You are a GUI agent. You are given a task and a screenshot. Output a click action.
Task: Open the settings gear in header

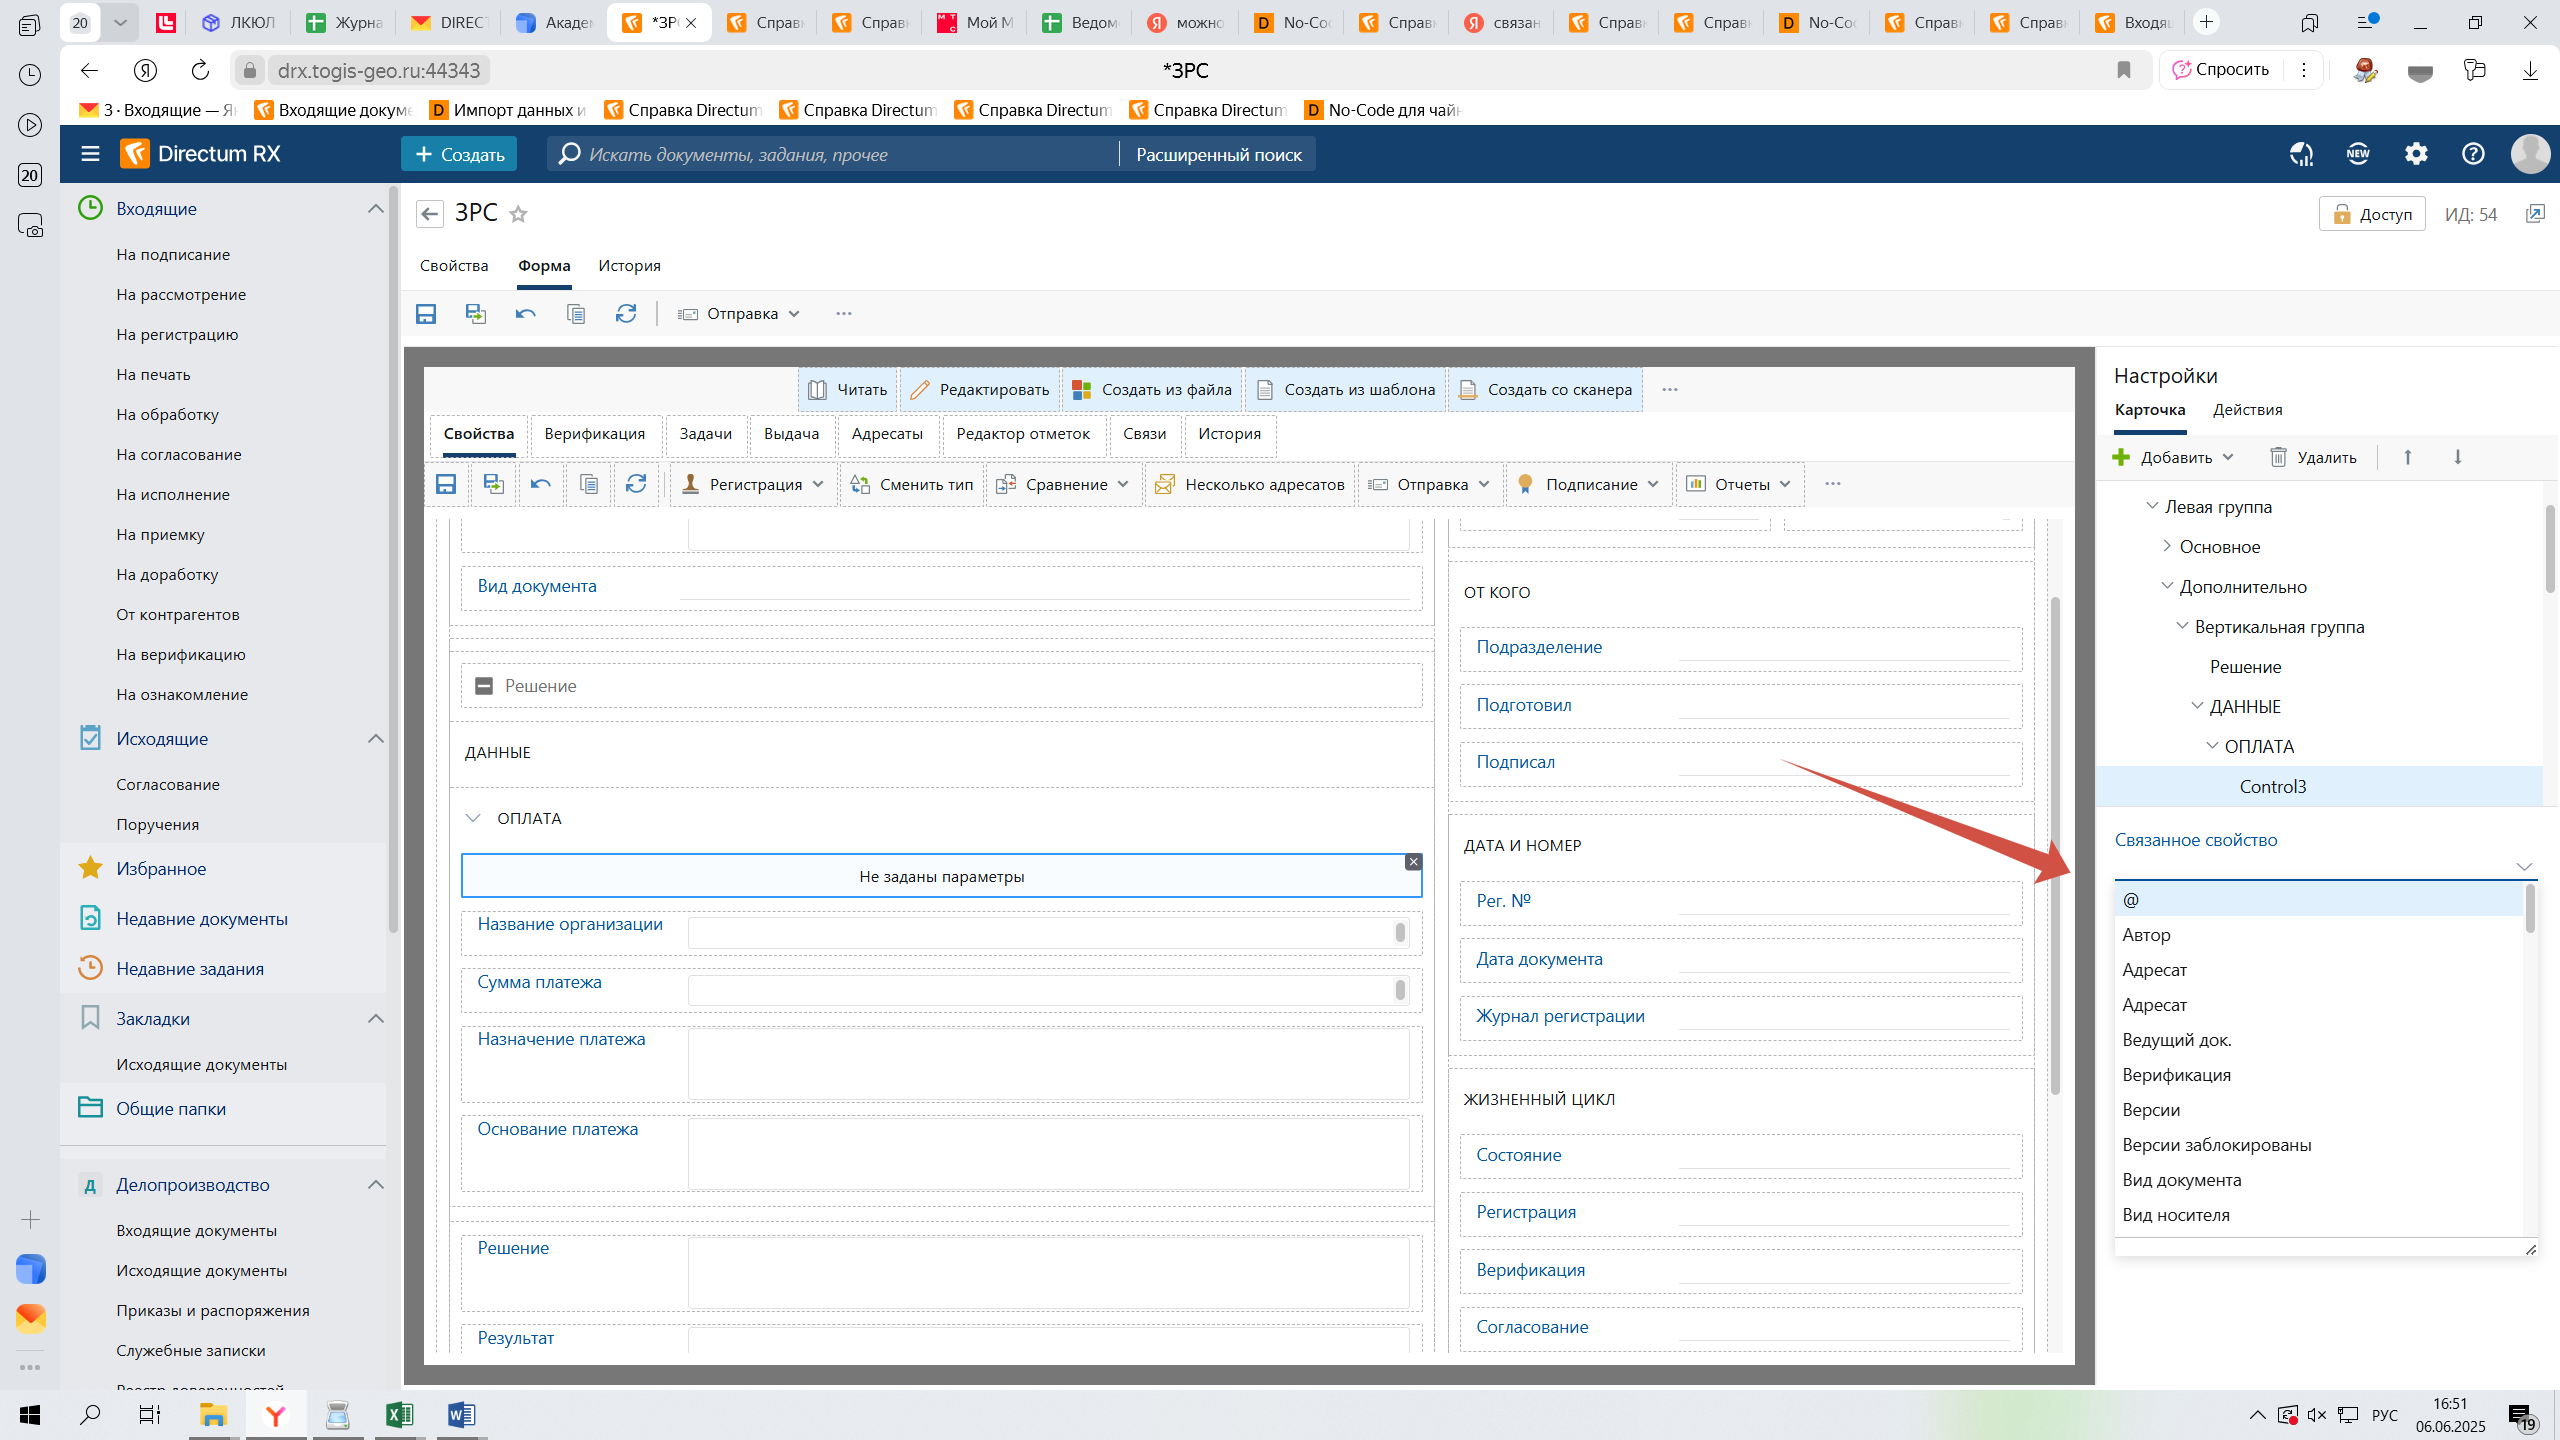point(2416,154)
